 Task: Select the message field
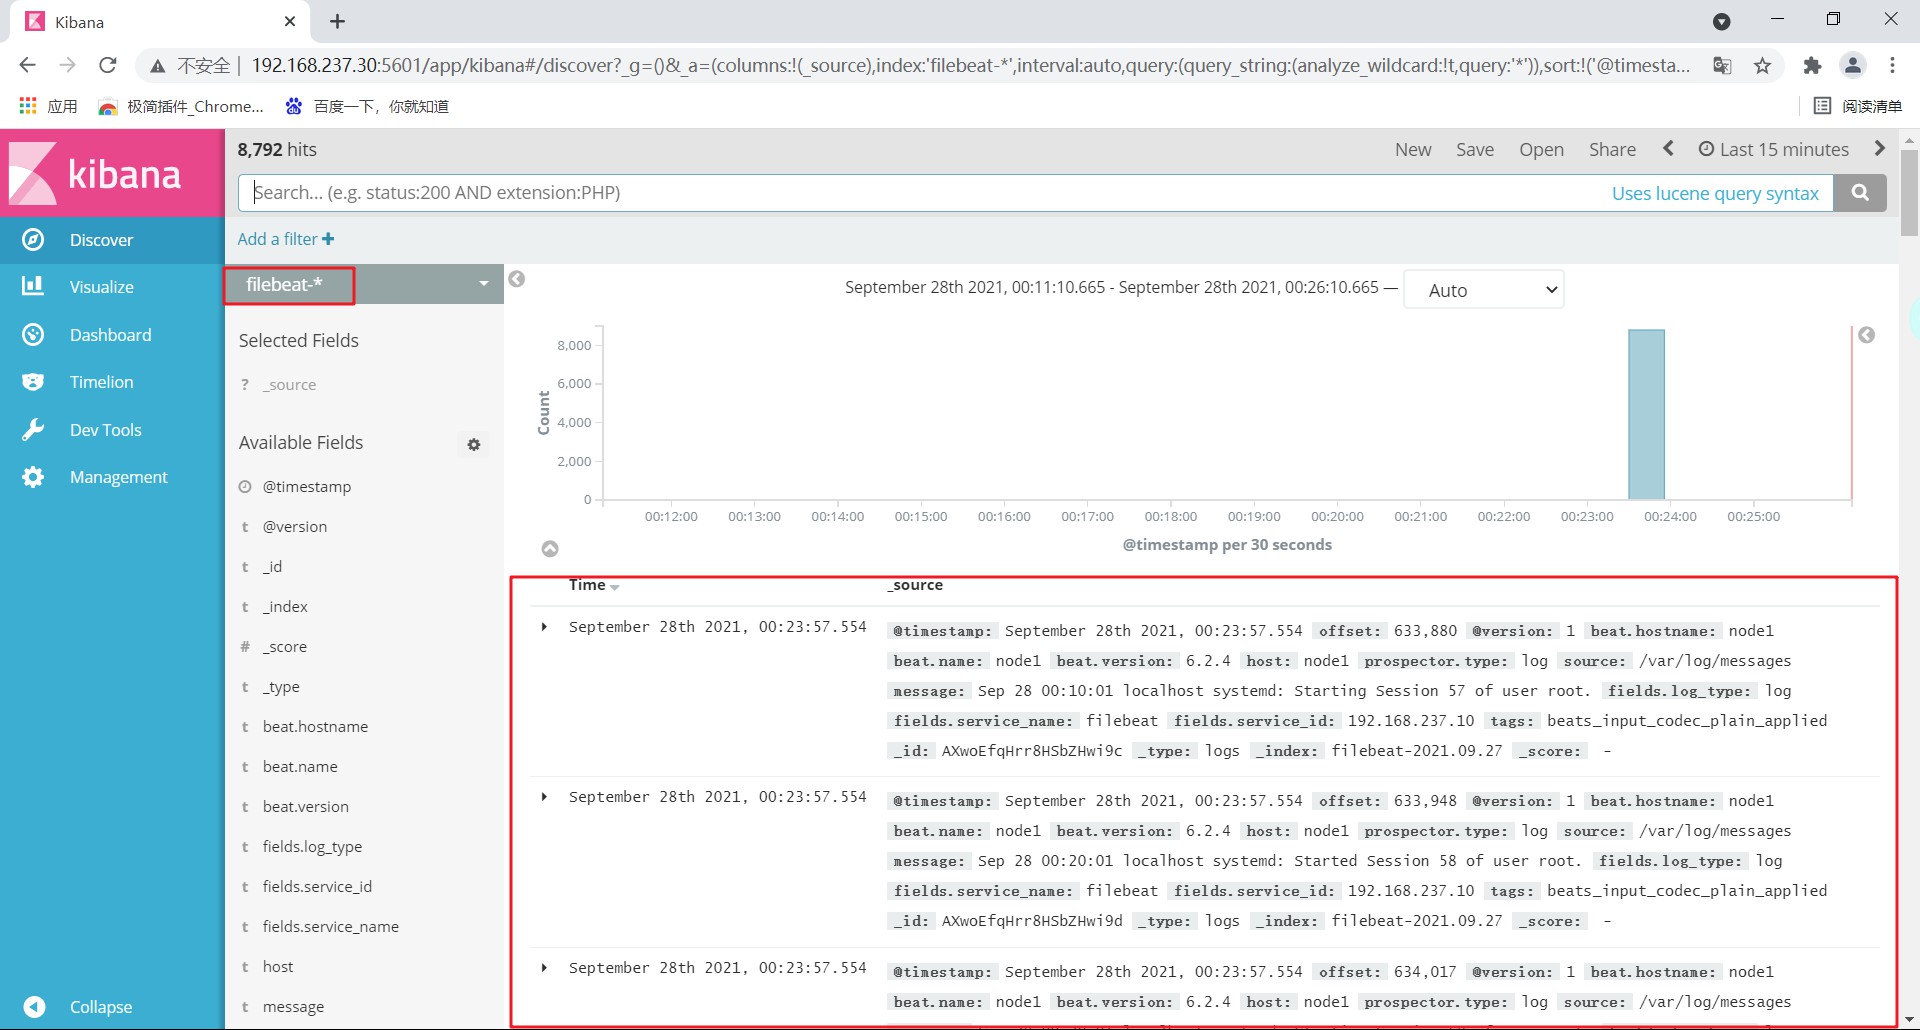tap(293, 1007)
